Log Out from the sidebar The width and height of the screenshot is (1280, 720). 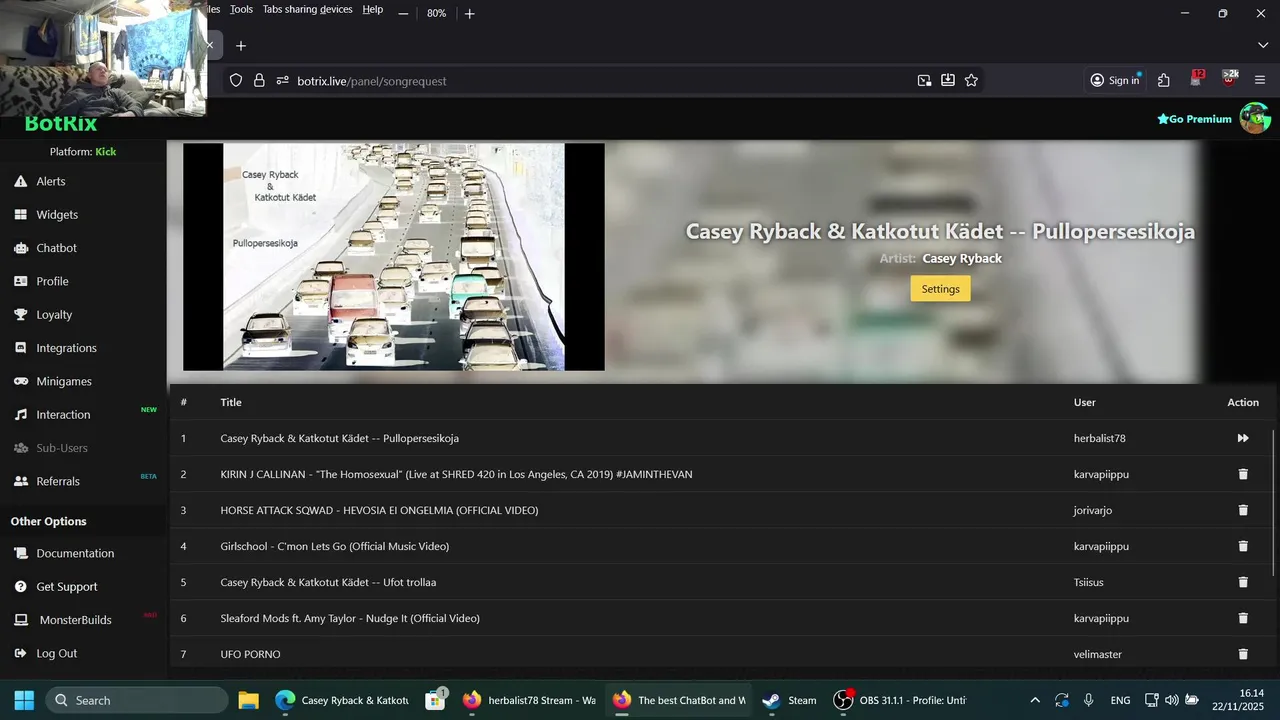coord(56,653)
